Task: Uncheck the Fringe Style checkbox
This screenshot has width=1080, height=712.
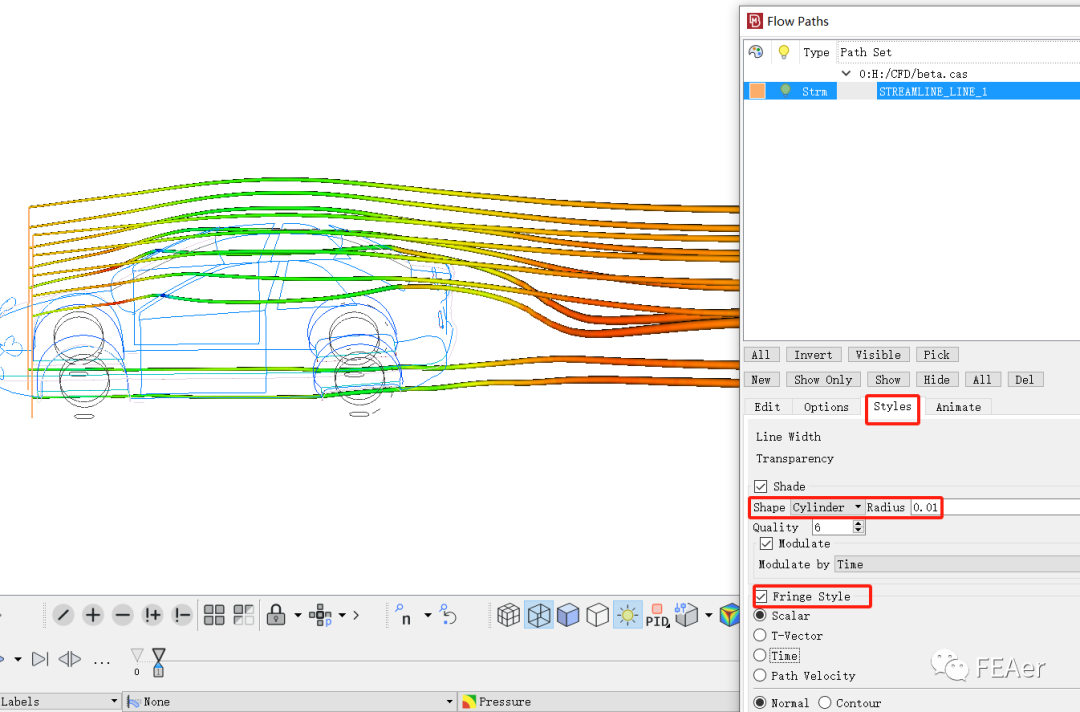Action: (761, 597)
